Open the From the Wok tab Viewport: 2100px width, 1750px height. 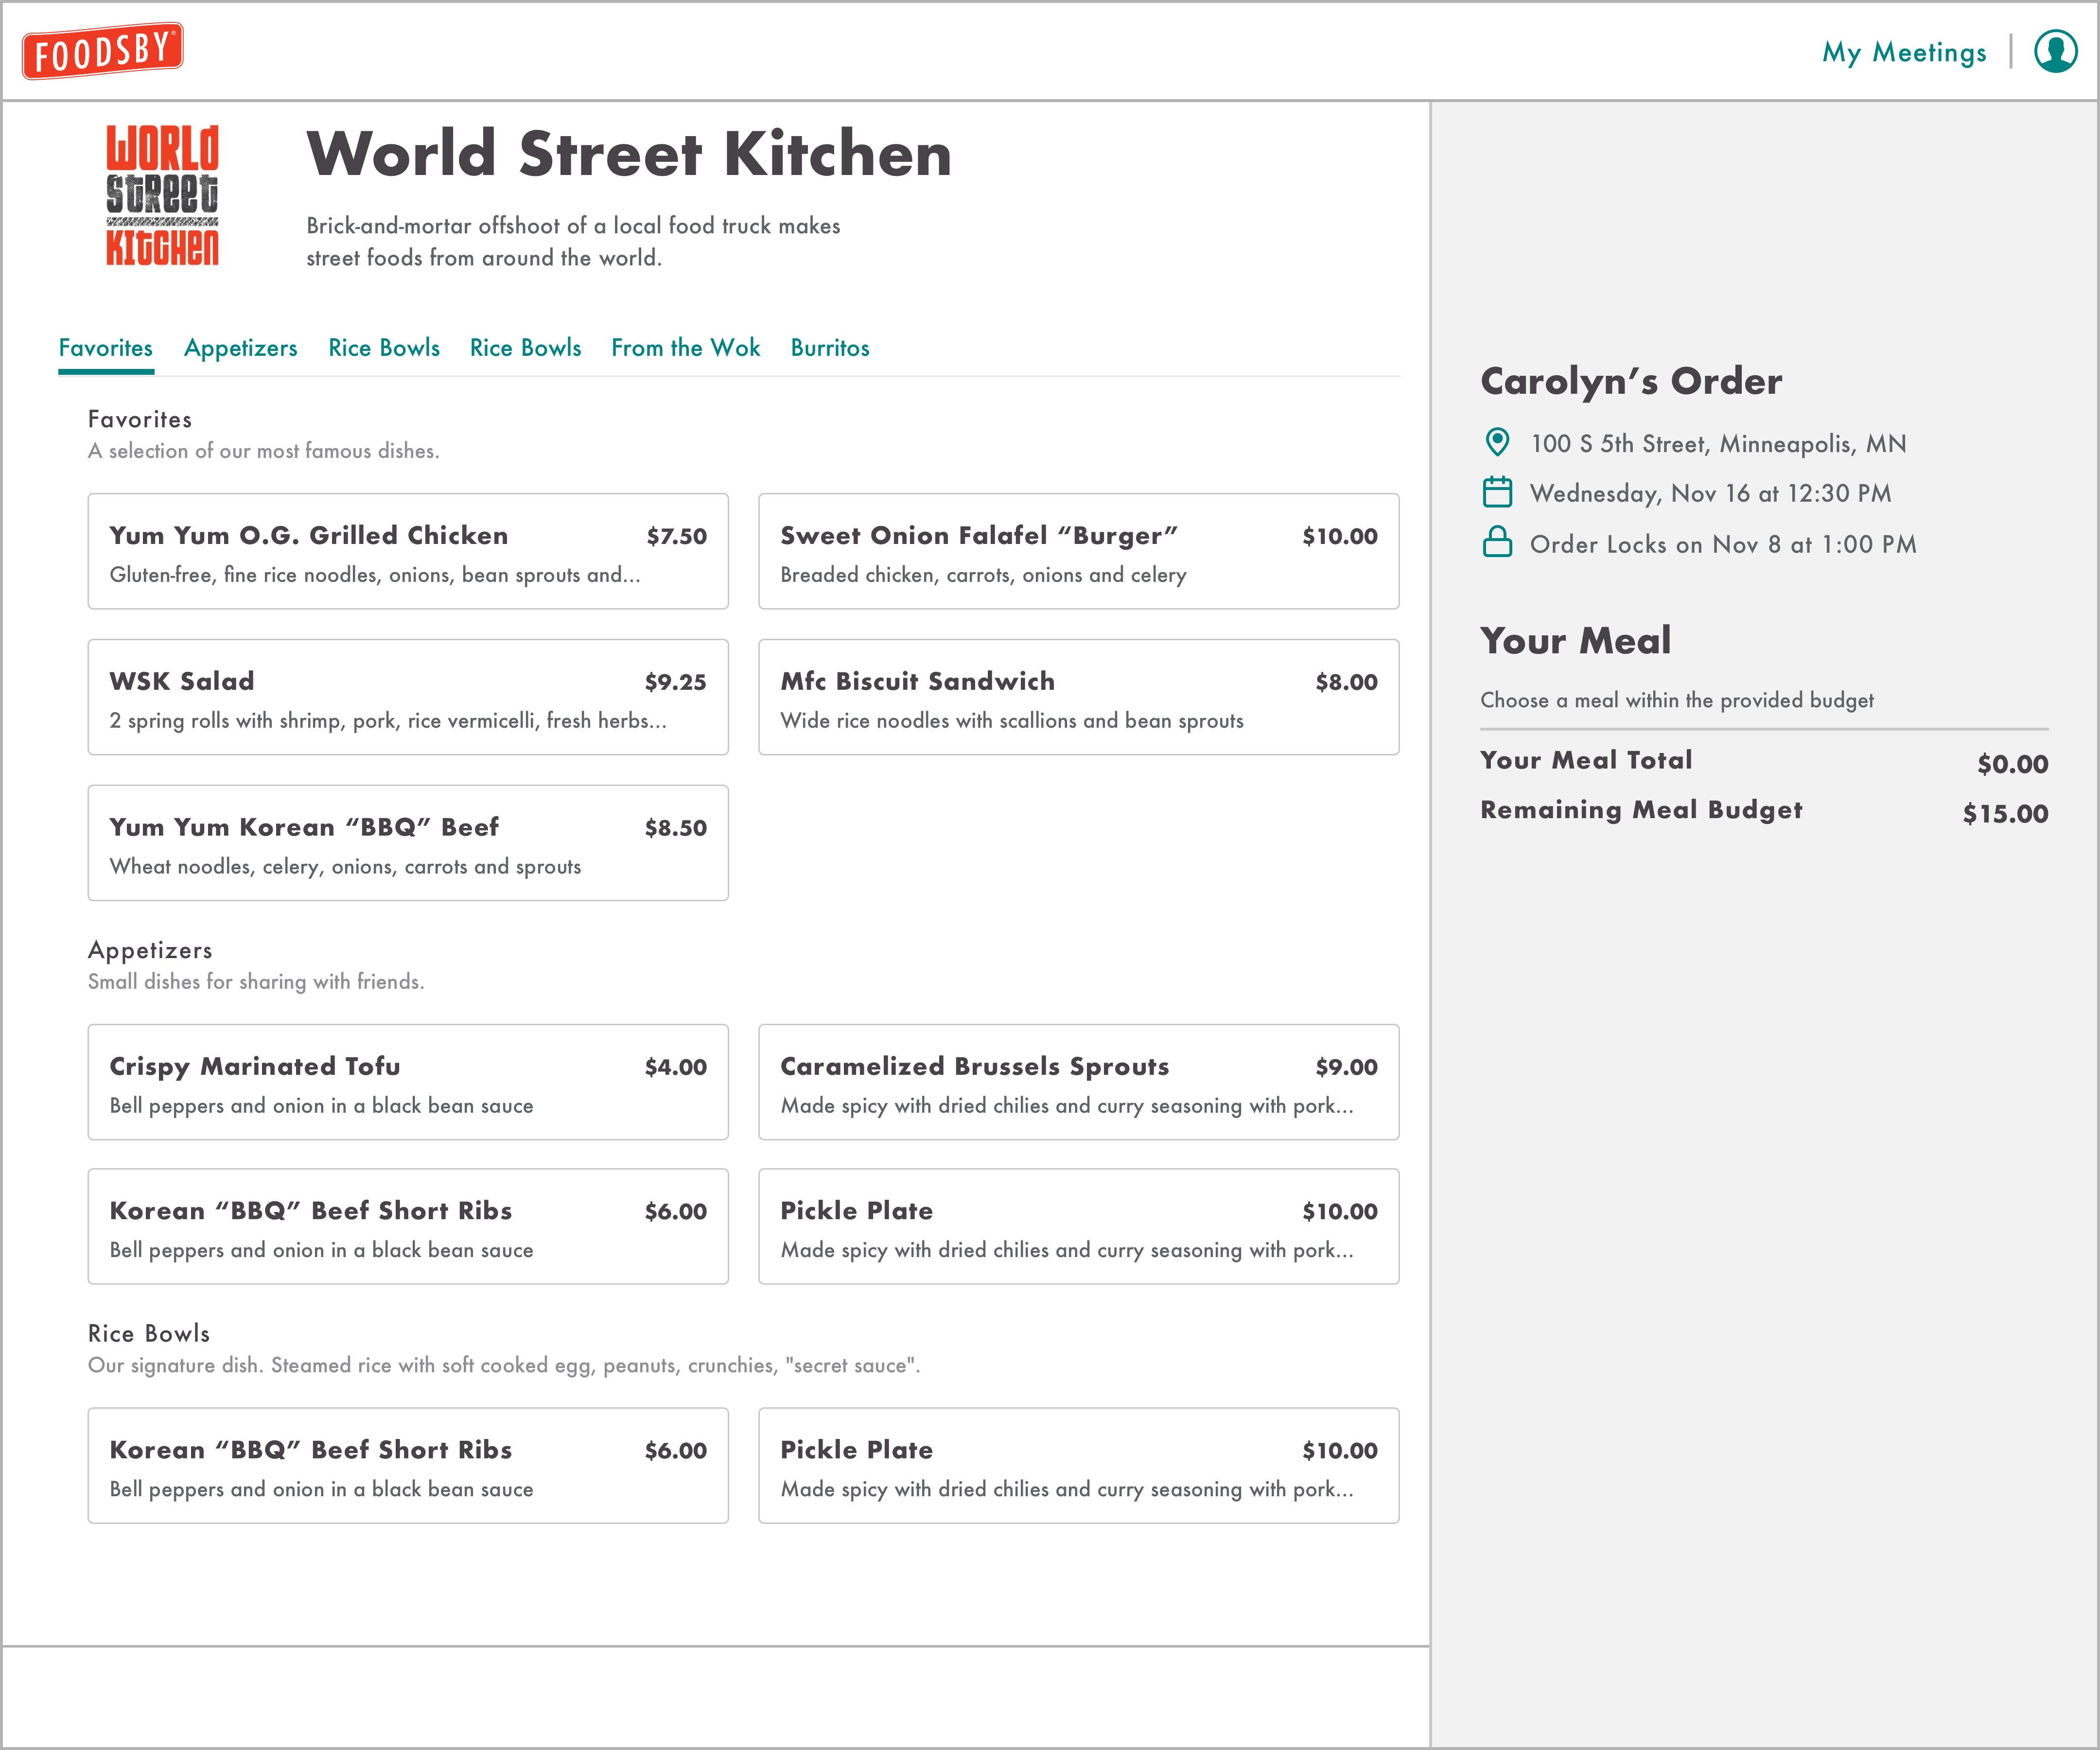[x=685, y=347]
